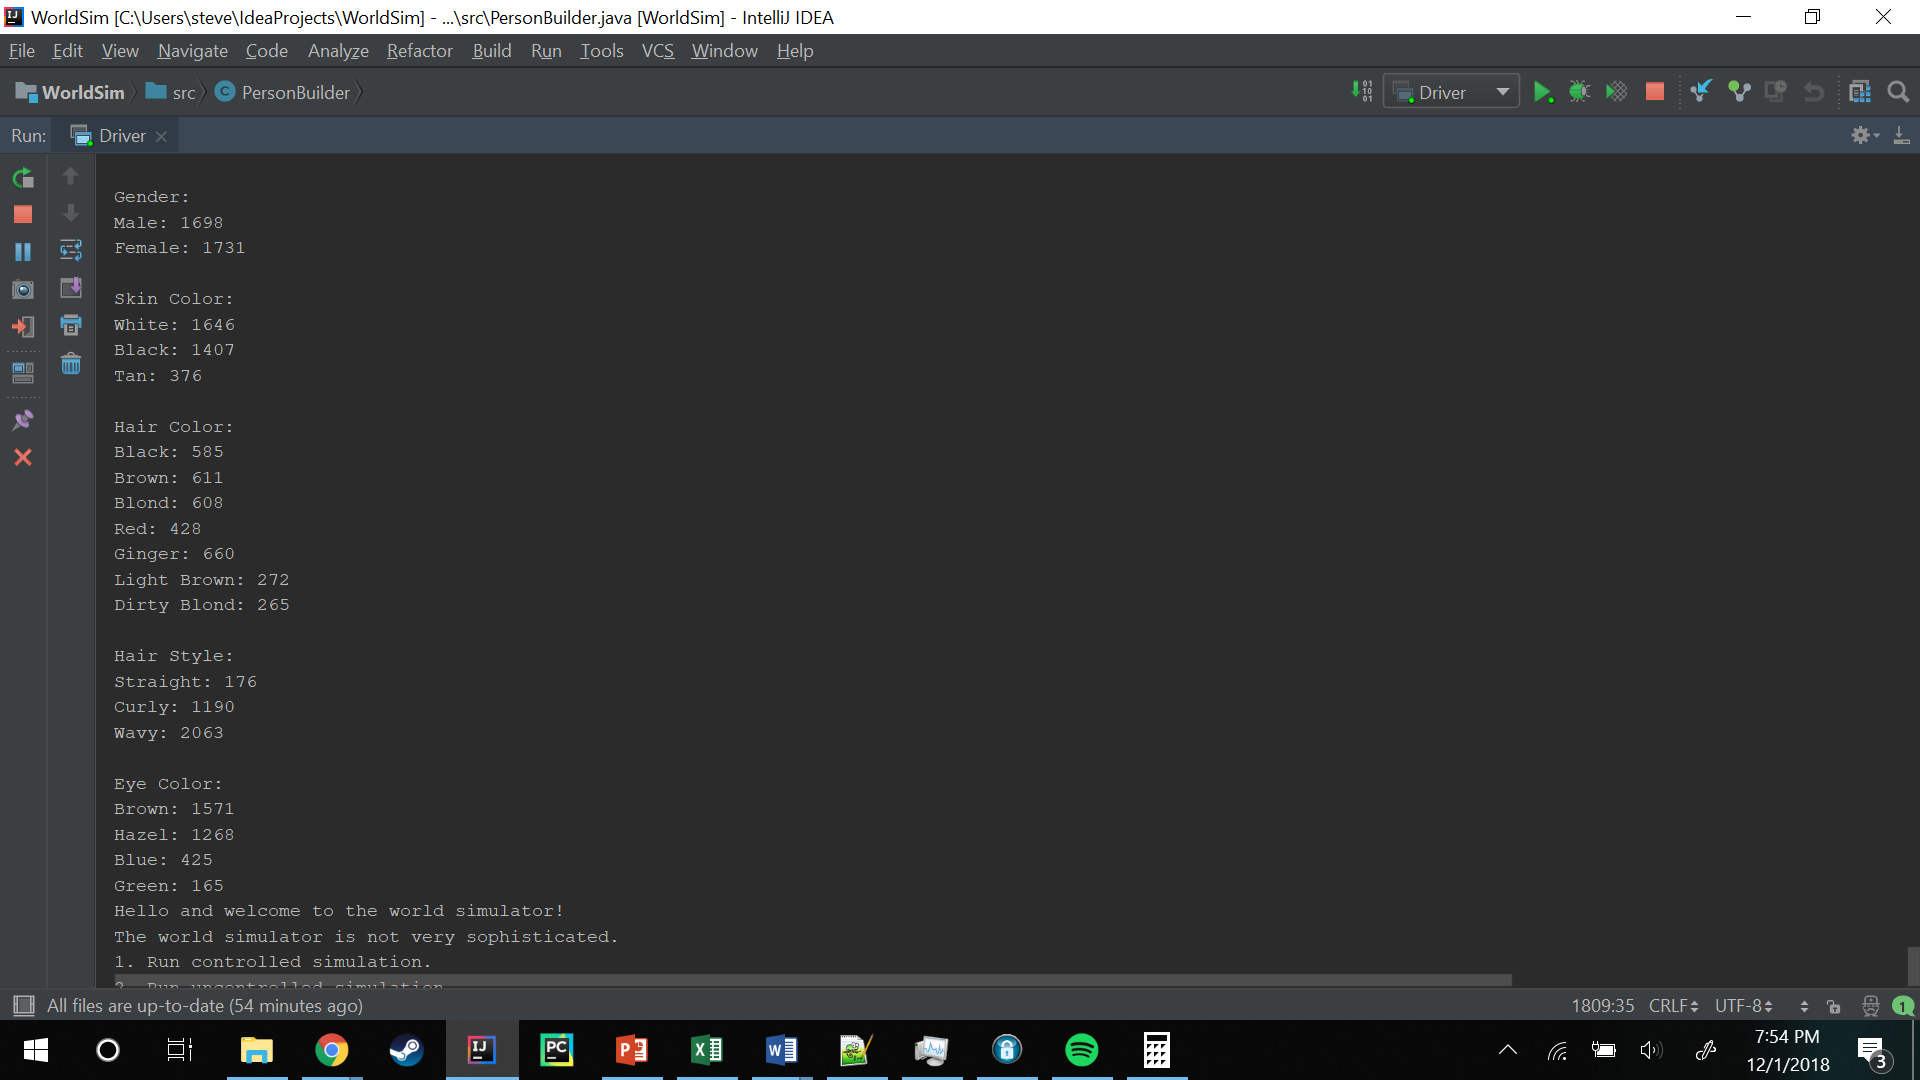1920x1080 pixels.
Task: Click the Debug bug icon
Action: tap(1579, 92)
